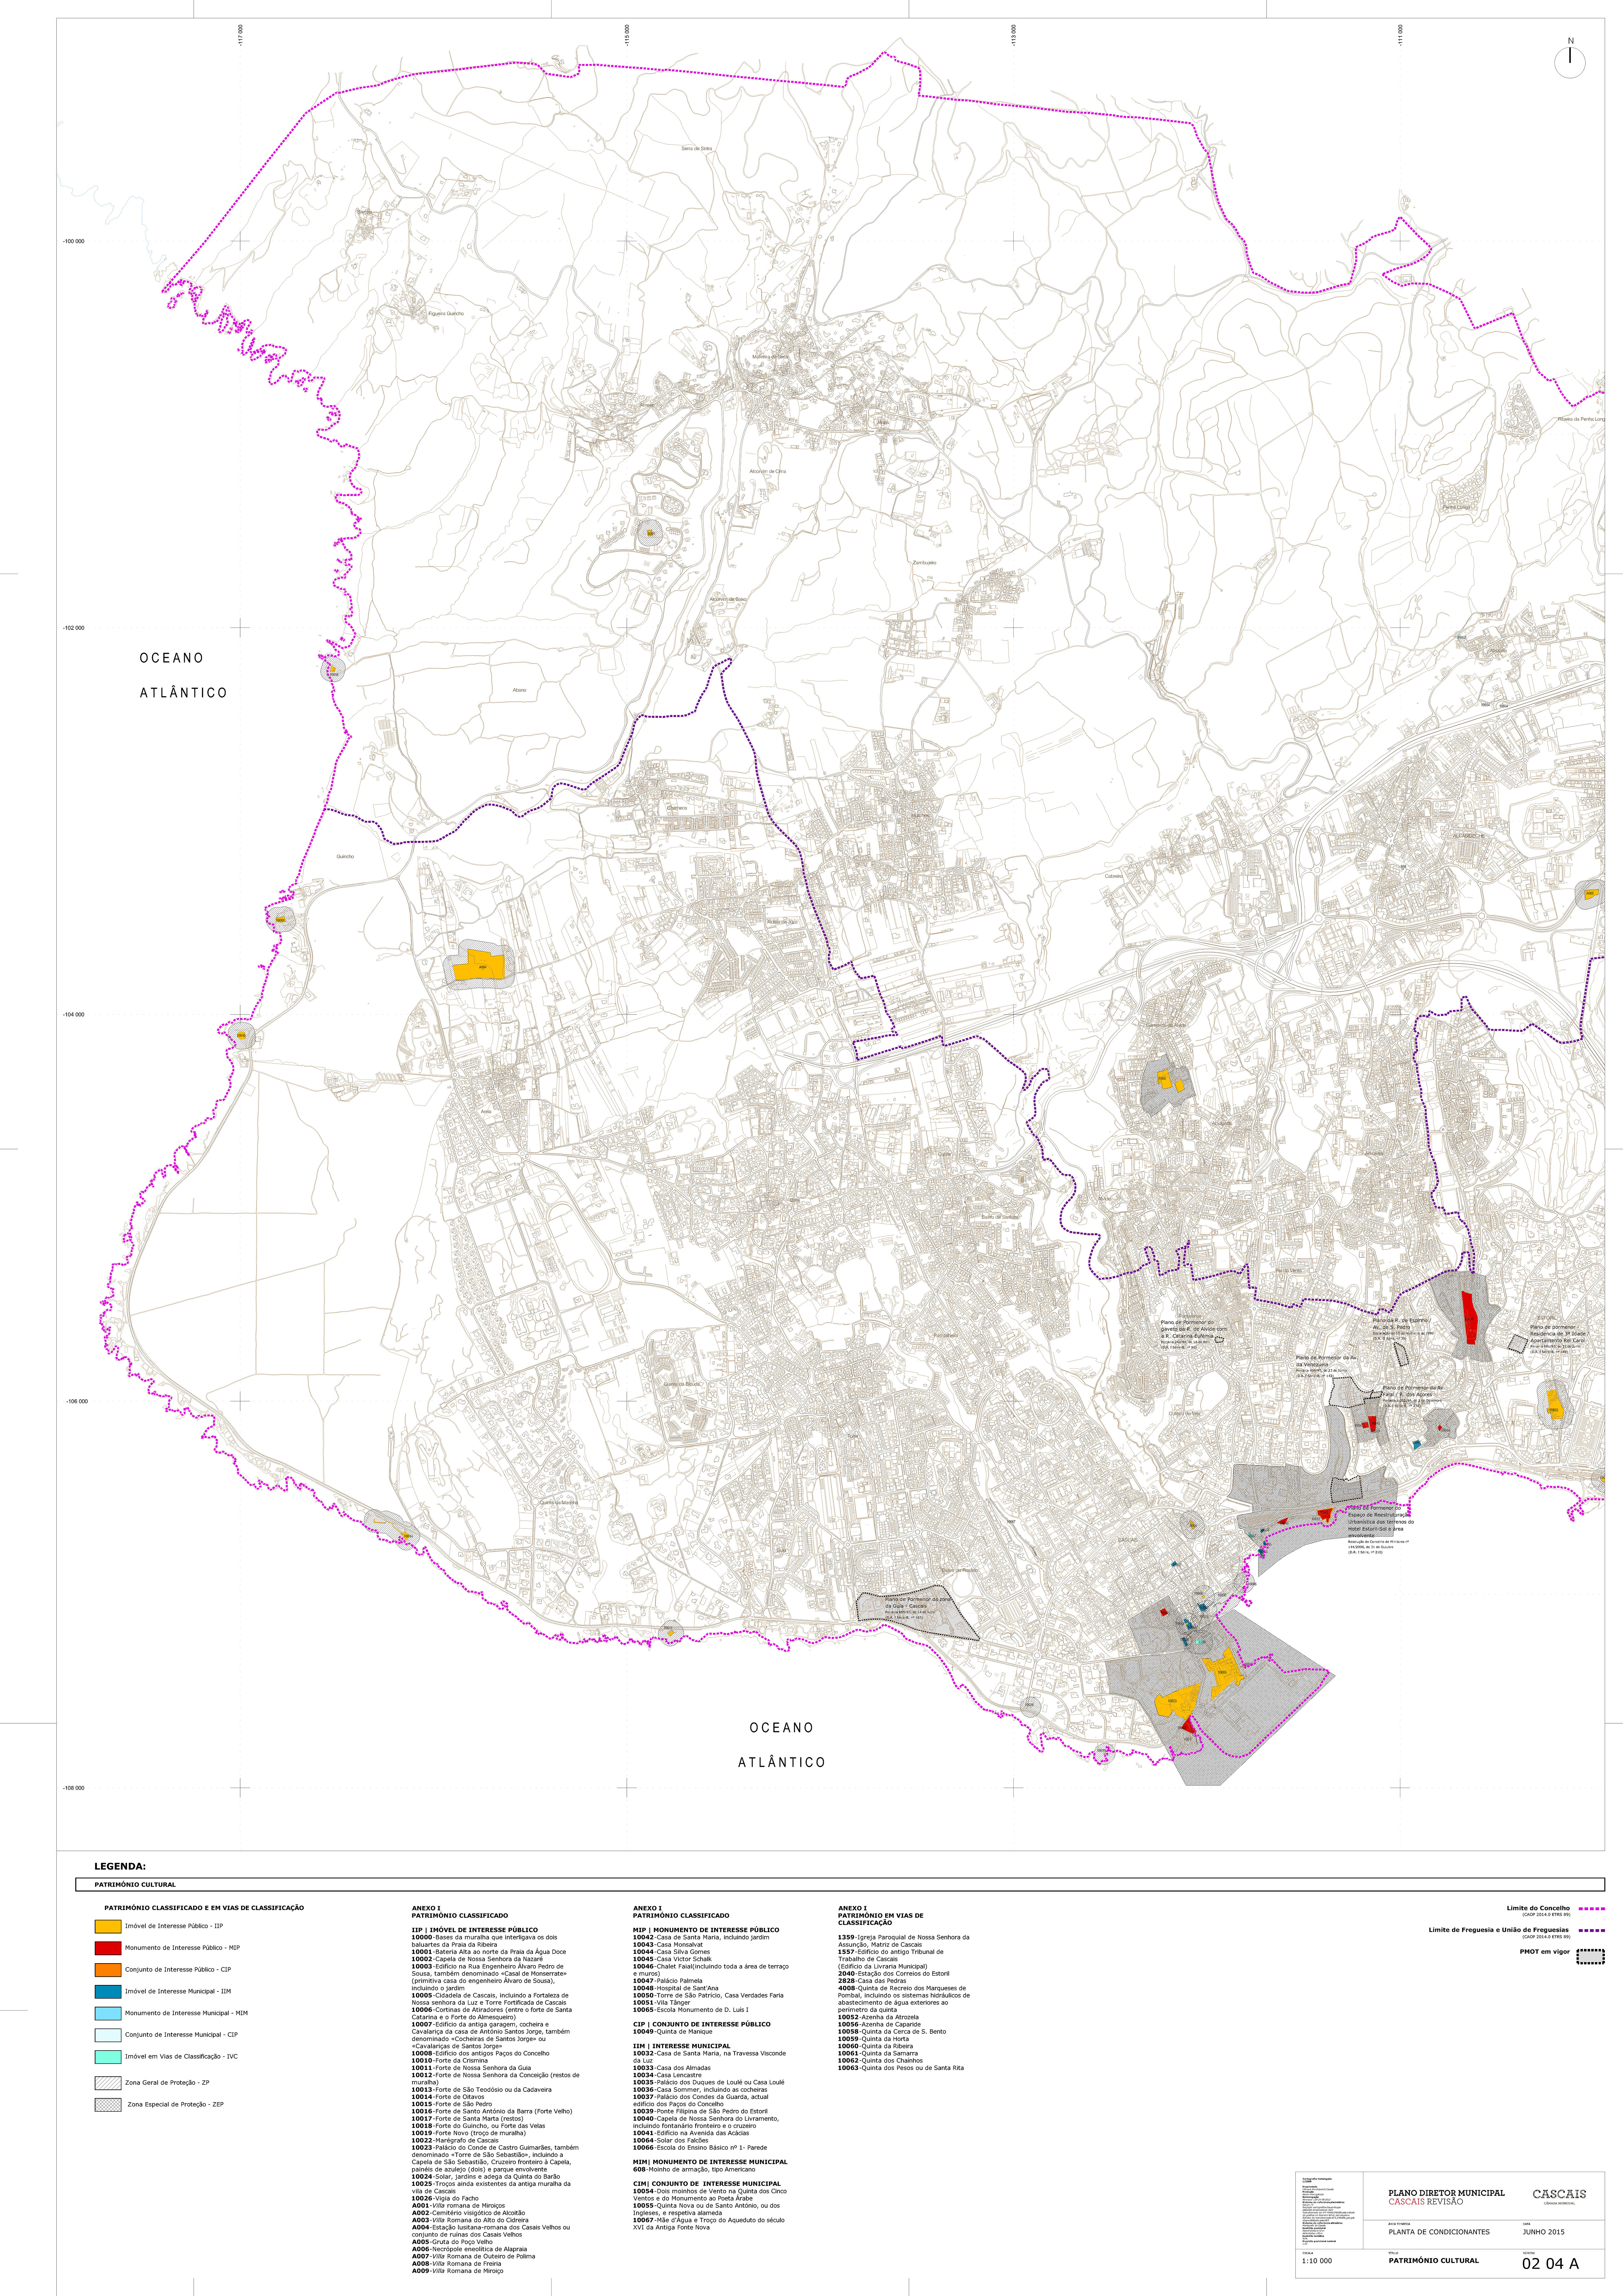Click 'IIM | INTERESSE MUNICIPAL' heading
This screenshot has width=1623, height=2296.
[x=682, y=2046]
